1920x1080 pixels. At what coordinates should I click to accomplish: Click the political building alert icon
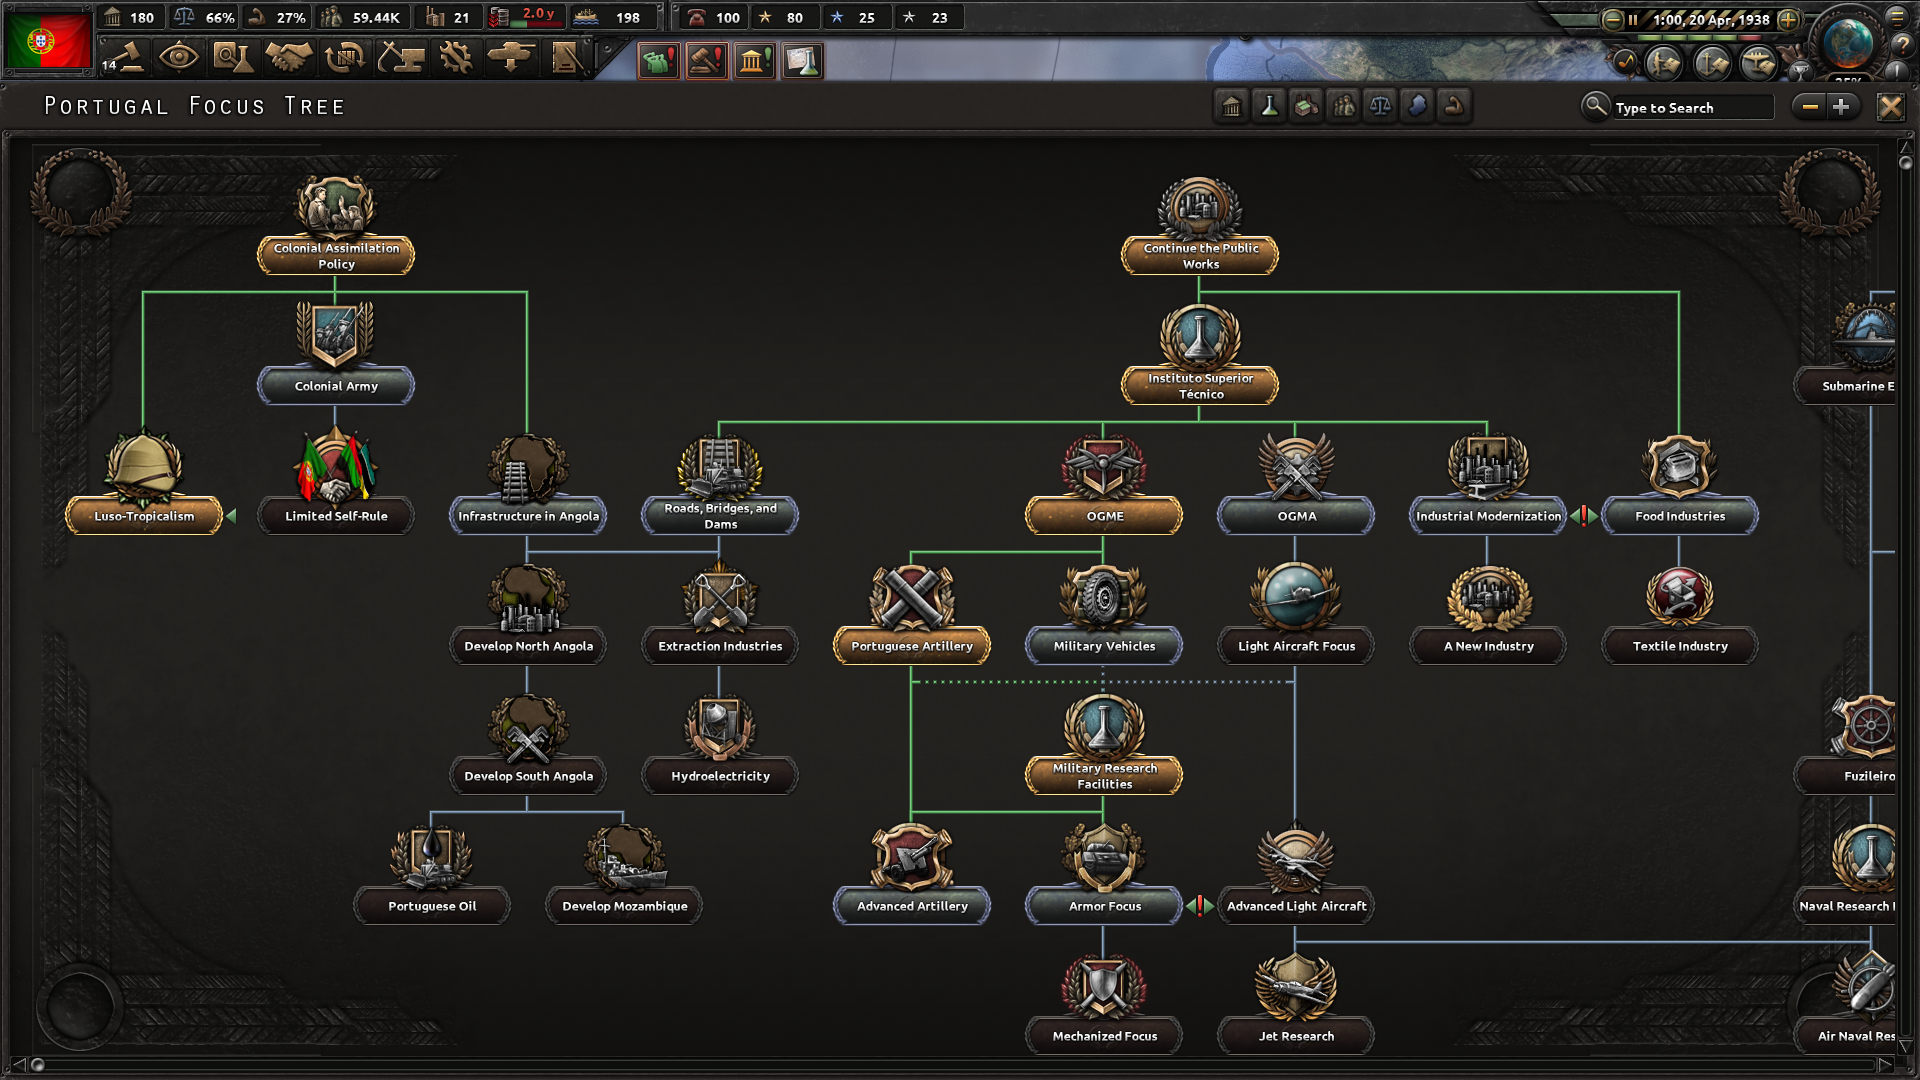[754, 61]
